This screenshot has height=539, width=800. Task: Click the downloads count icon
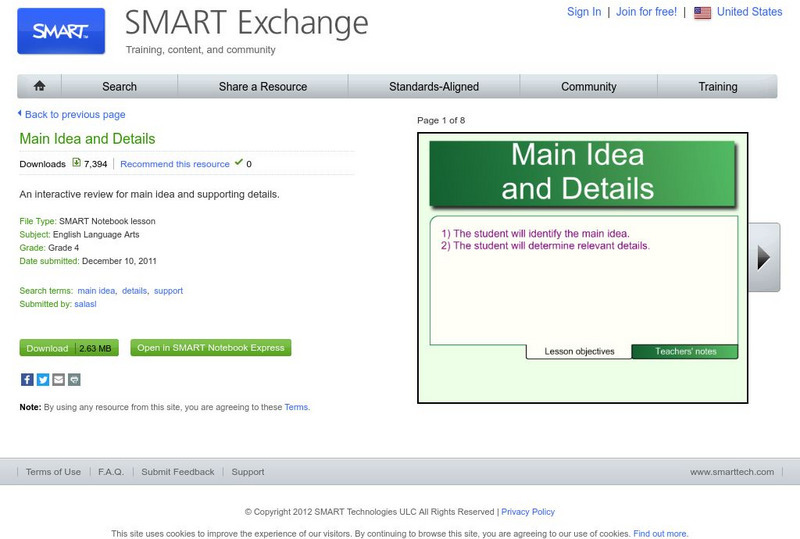pos(77,163)
